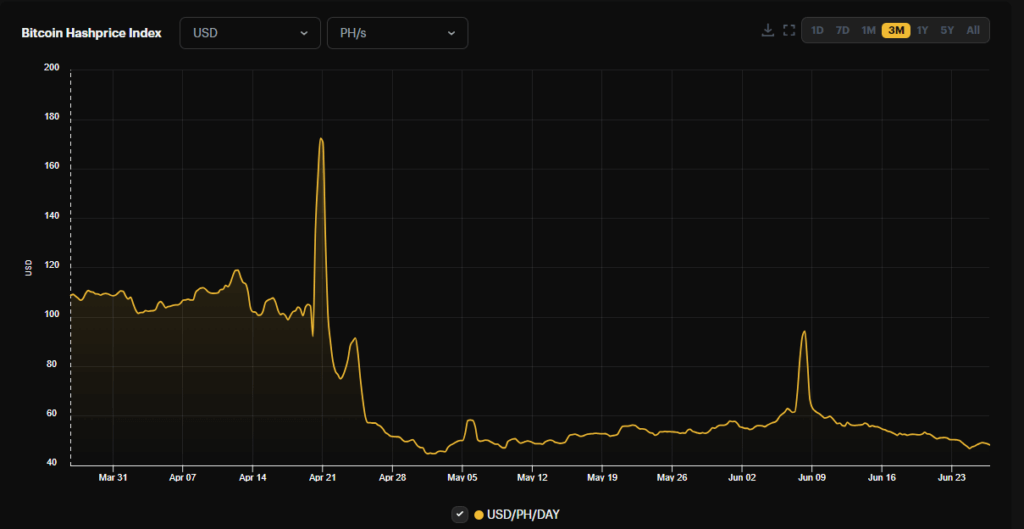The height and width of the screenshot is (529, 1024).
Task: Click the 40 y-axis value
Action: click(54, 463)
